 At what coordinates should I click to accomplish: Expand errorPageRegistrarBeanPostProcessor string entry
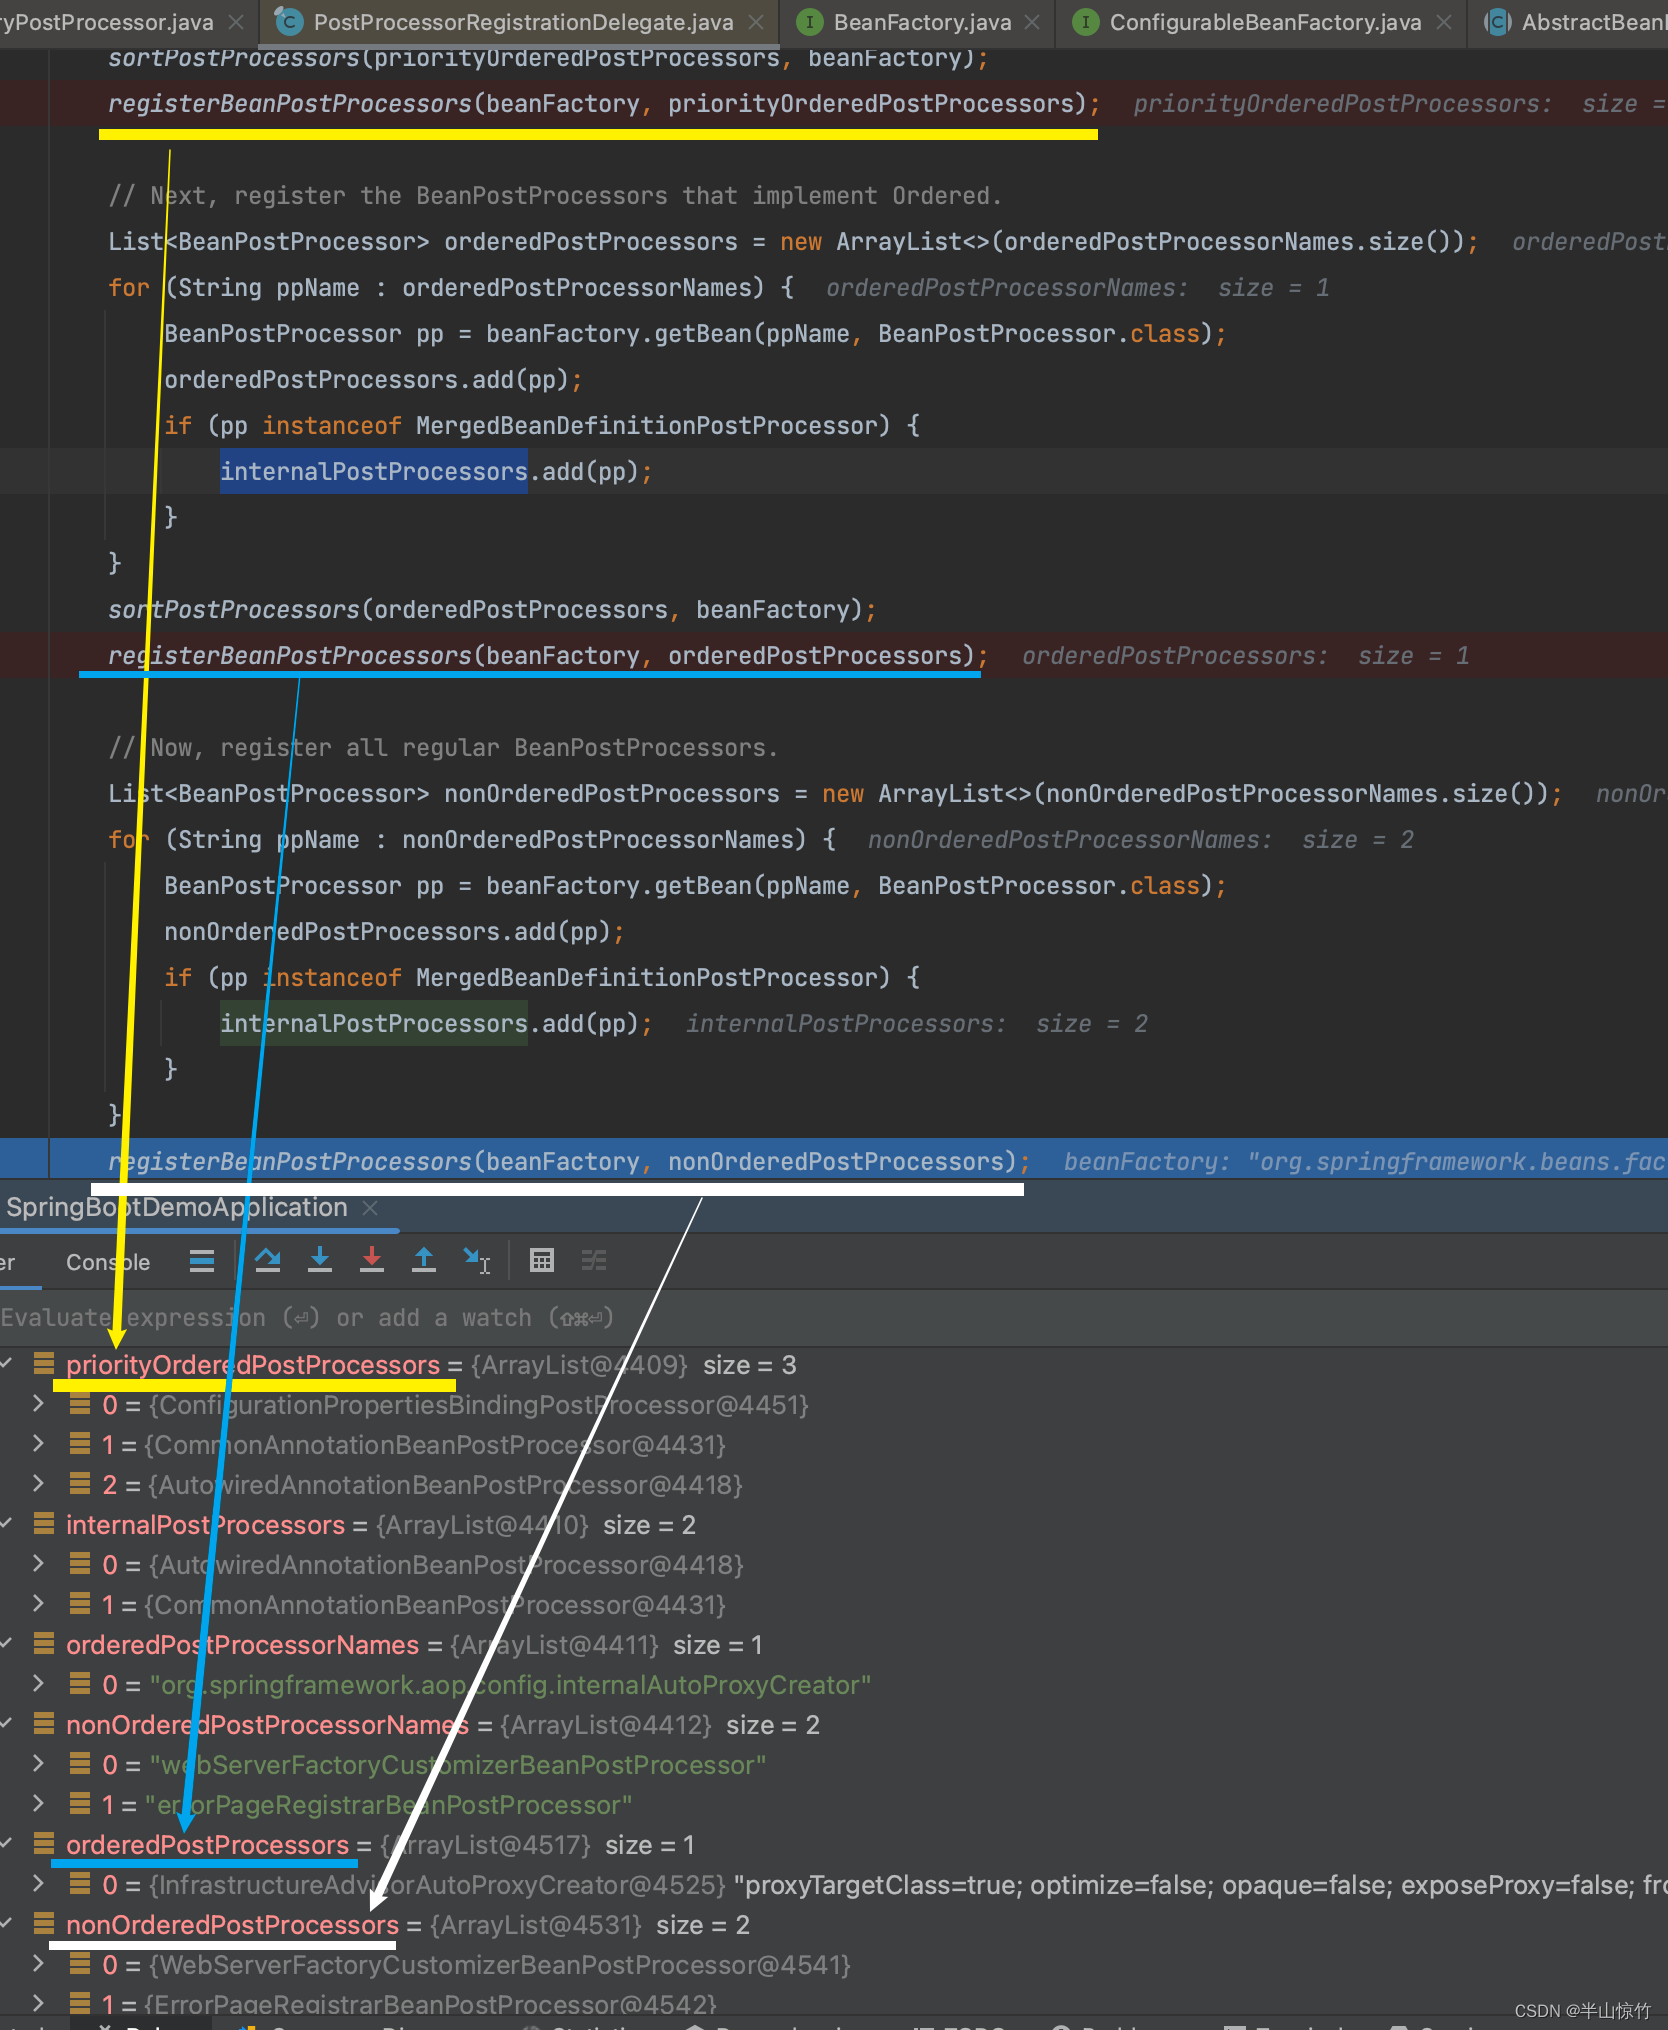click(38, 1804)
